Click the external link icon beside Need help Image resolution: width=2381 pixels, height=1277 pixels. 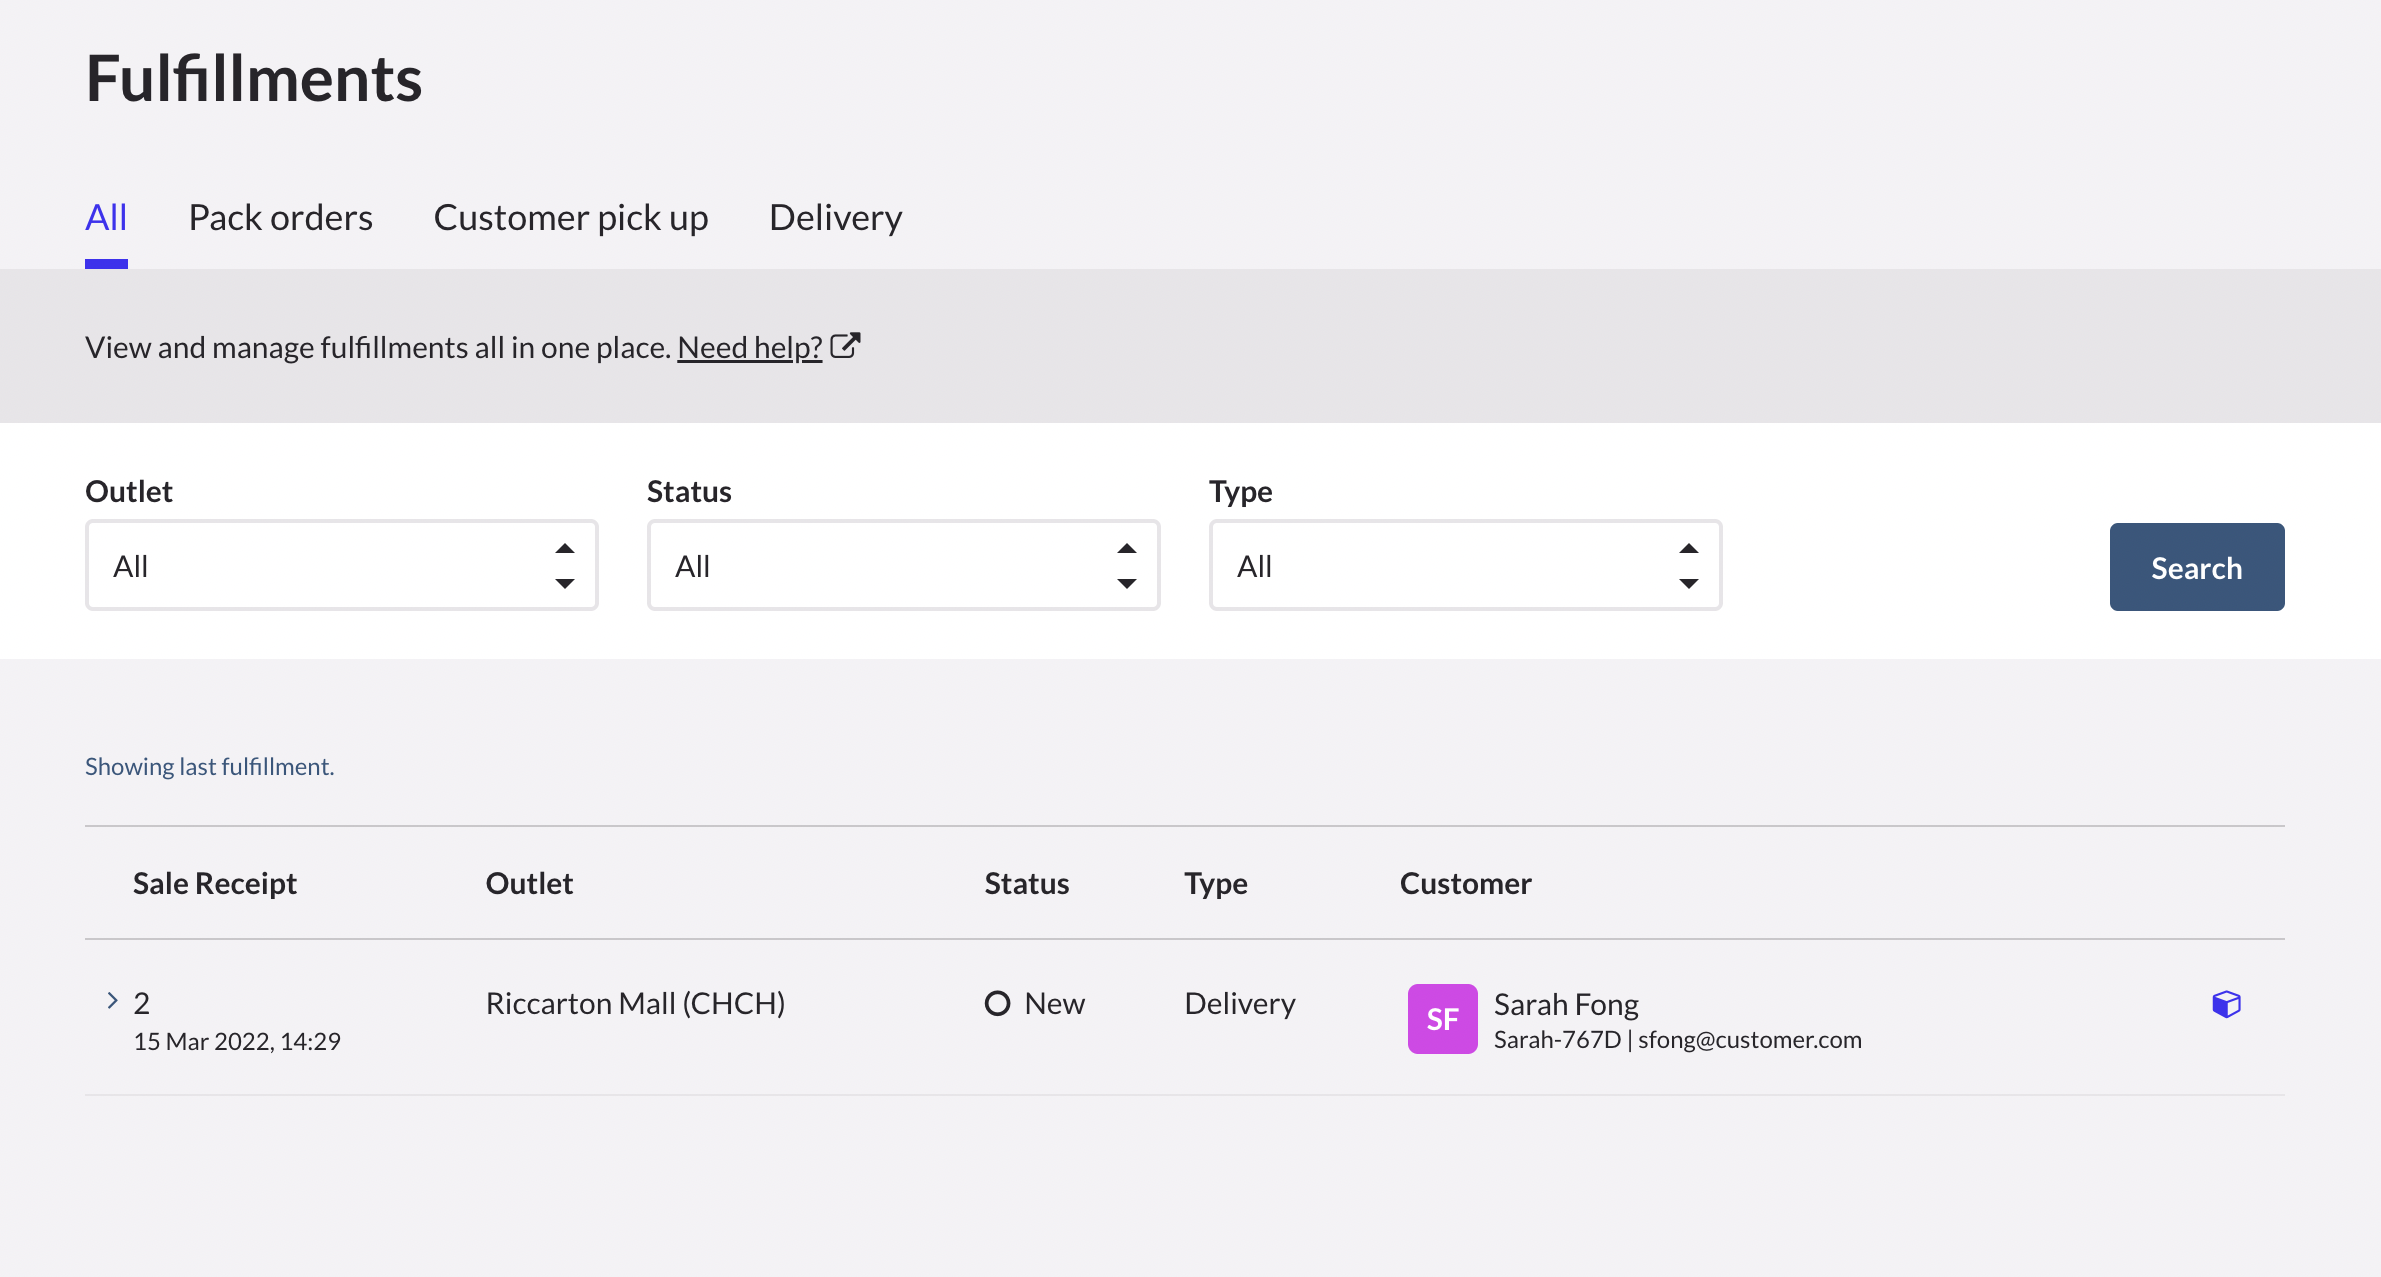[x=845, y=346]
